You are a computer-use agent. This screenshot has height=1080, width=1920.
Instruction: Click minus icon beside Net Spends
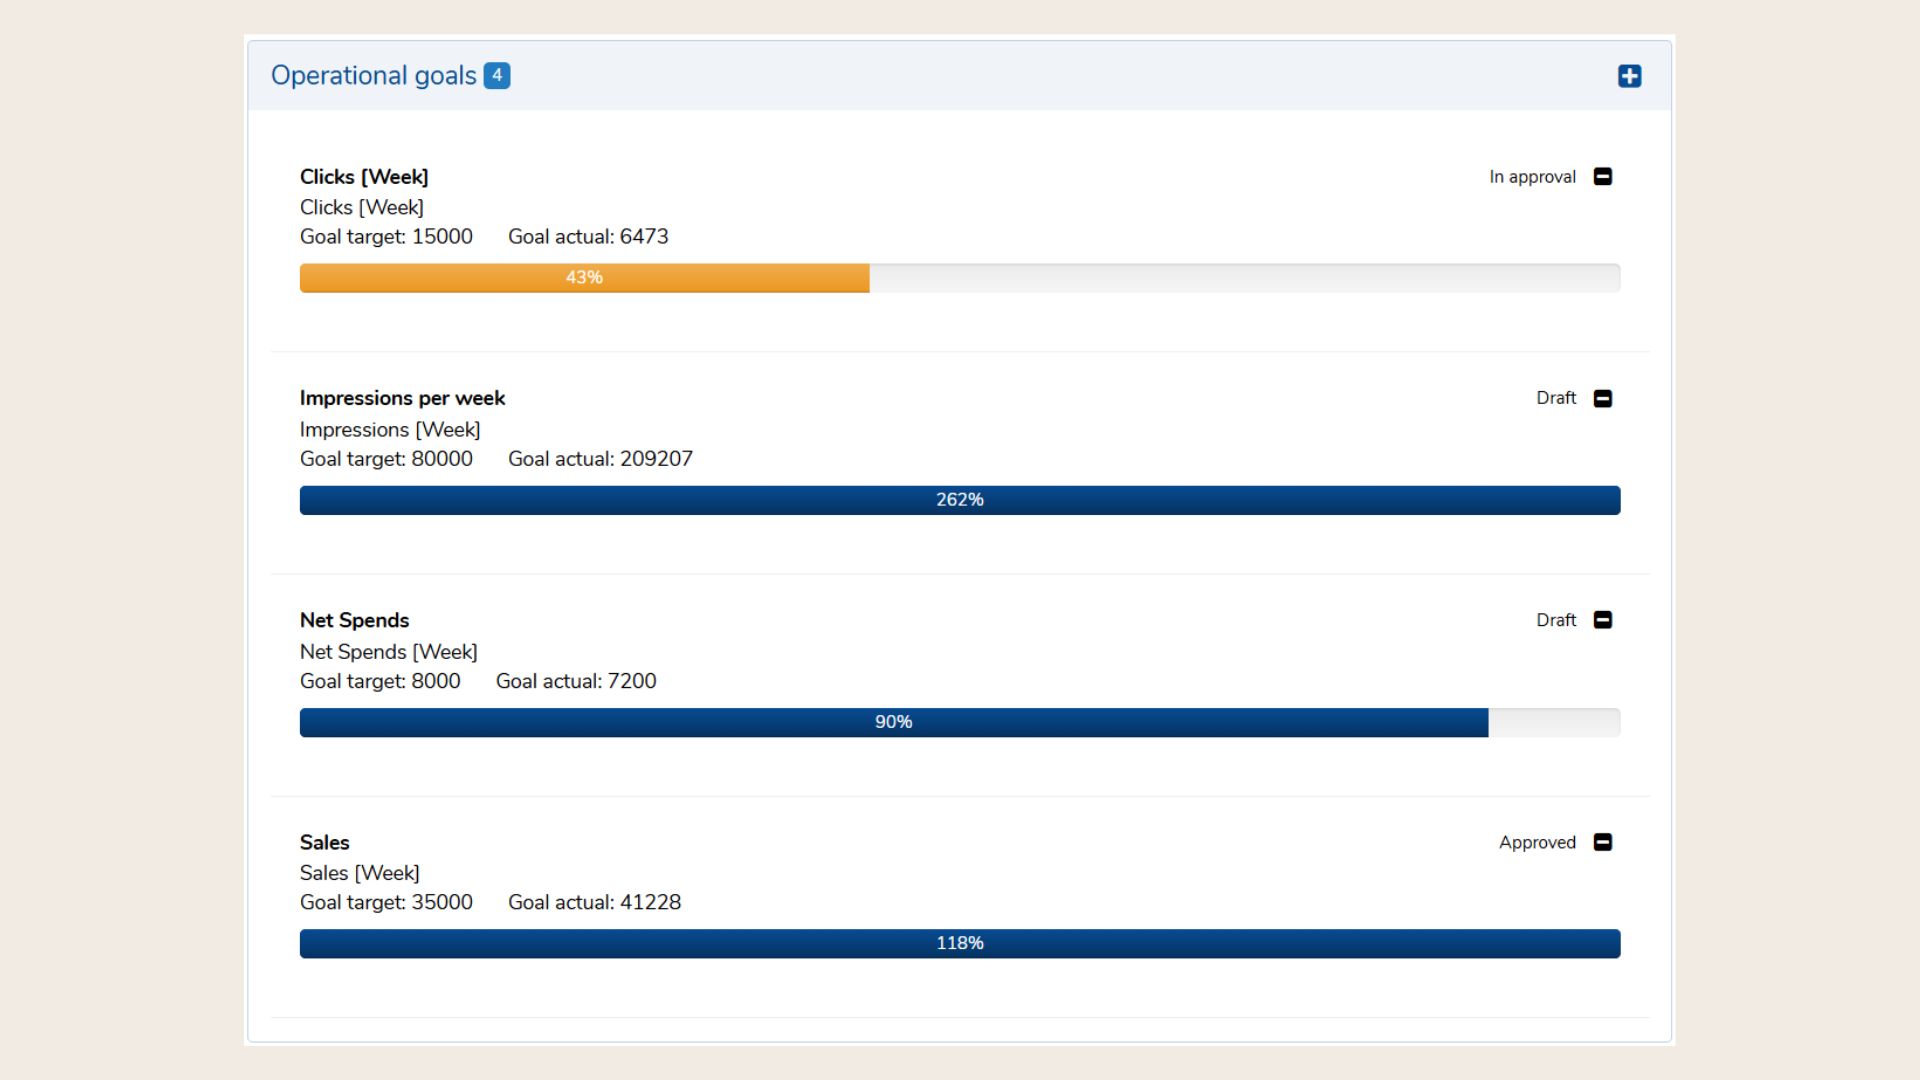click(1602, 620)
